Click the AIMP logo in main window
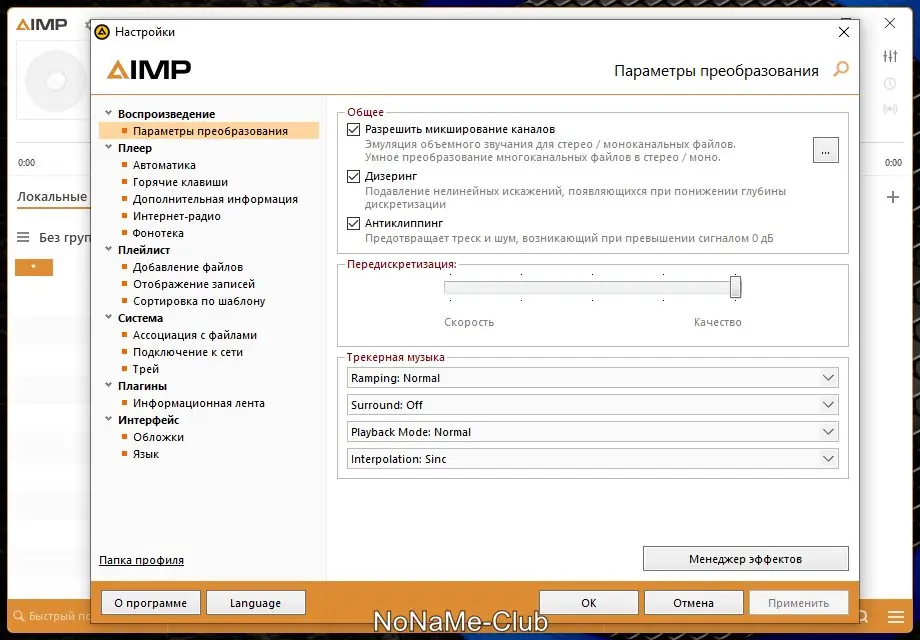 point(41,25)
